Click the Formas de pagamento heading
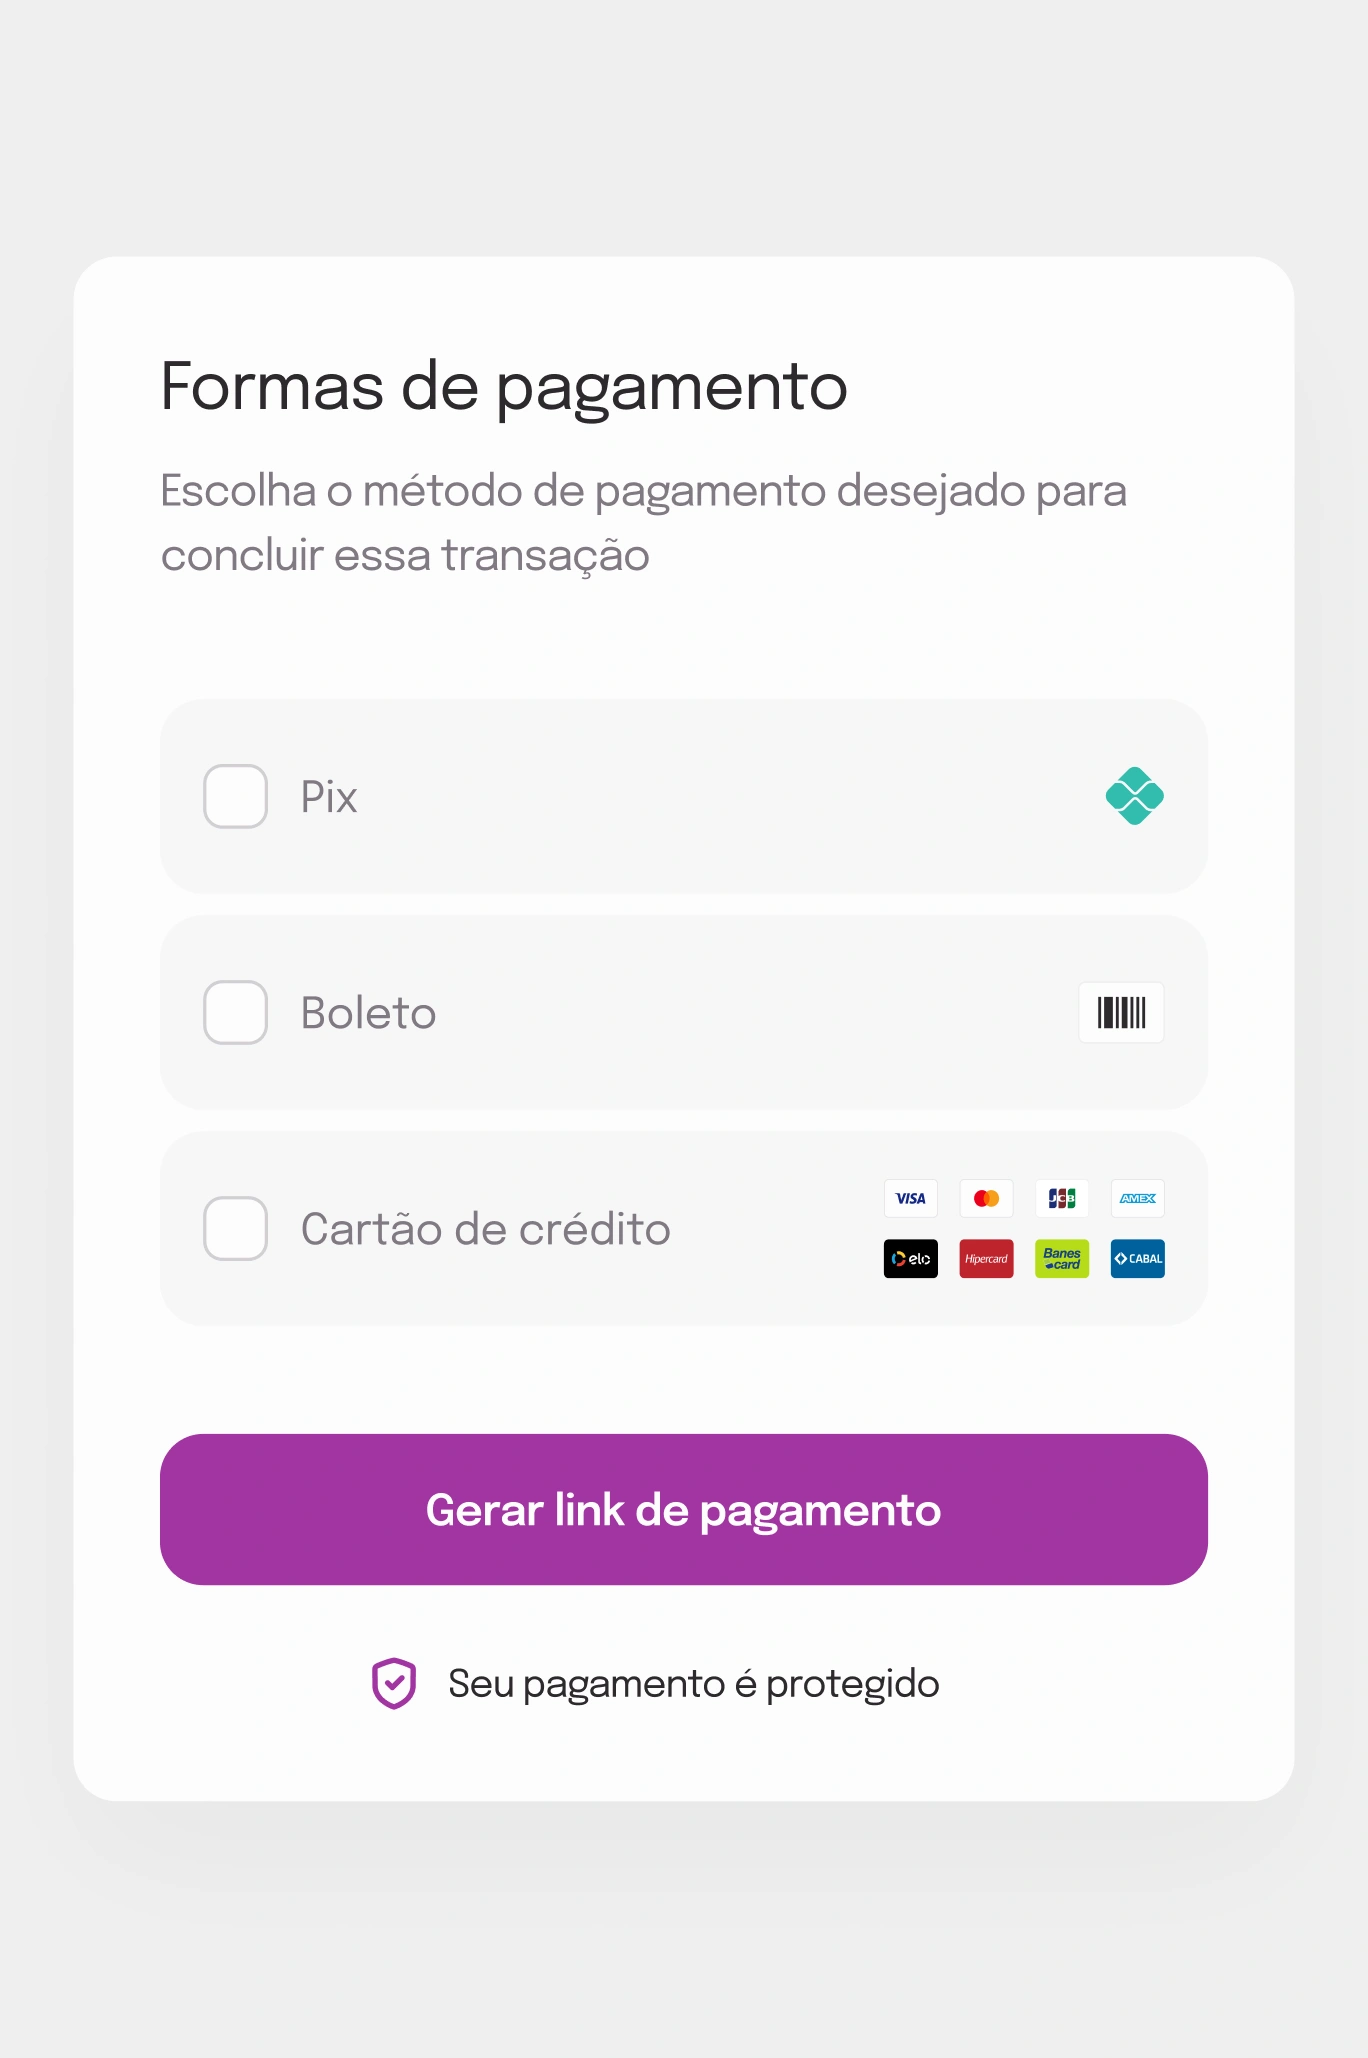The height and width of the screenshot is (2058, 1368). (x=504, y=387)
